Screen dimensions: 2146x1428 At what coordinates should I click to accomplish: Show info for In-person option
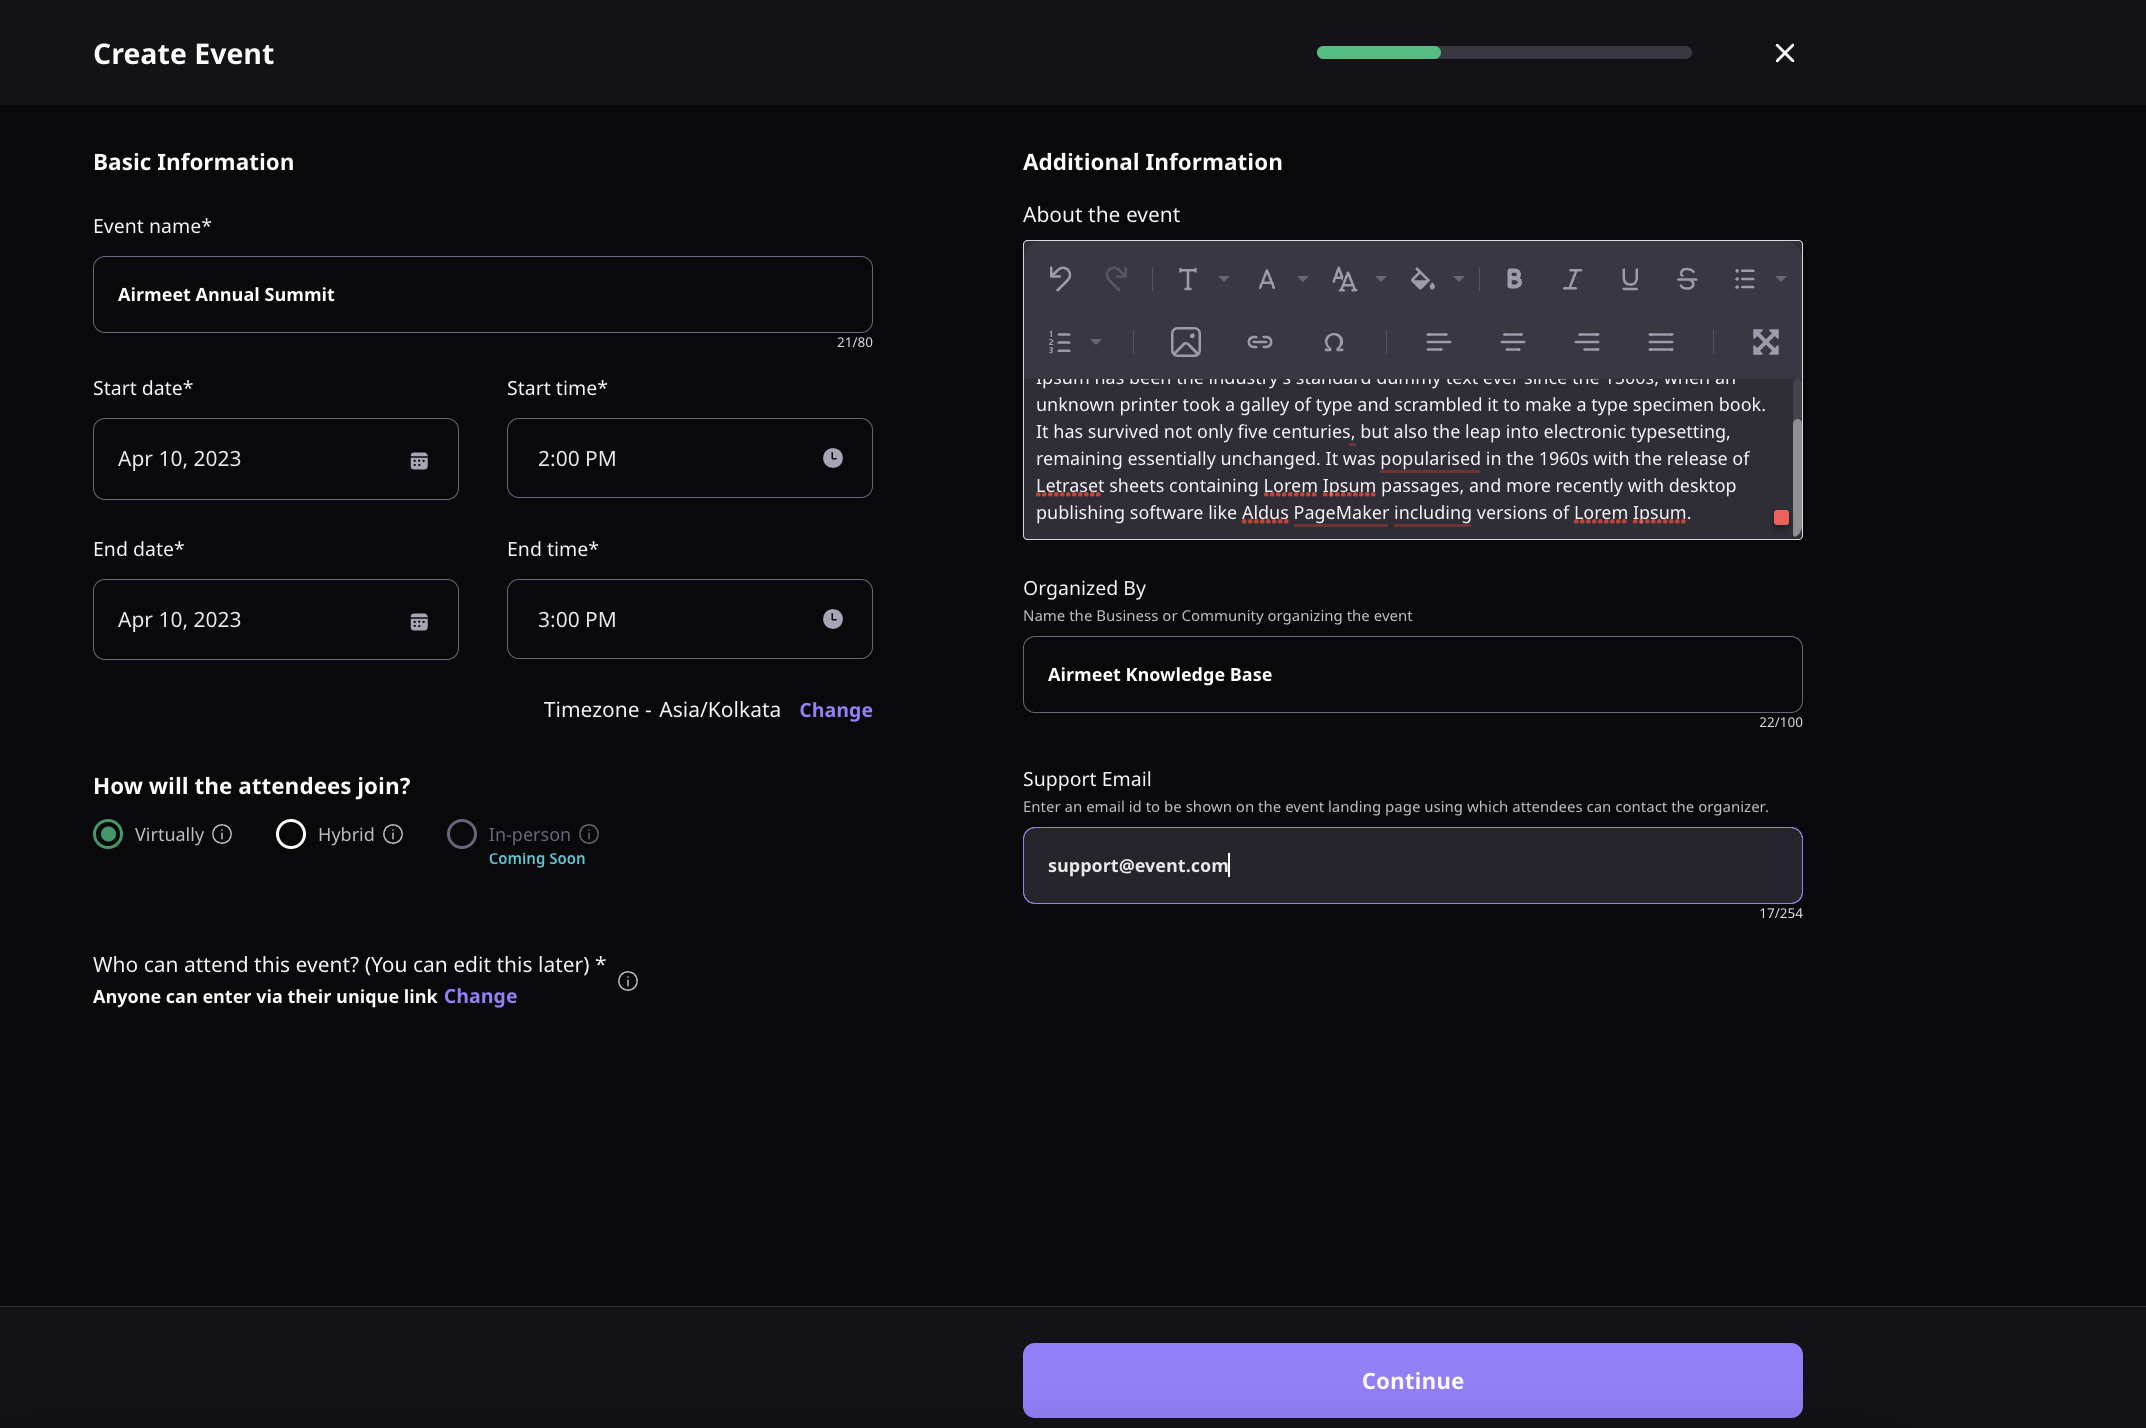(x=589, y=834)
